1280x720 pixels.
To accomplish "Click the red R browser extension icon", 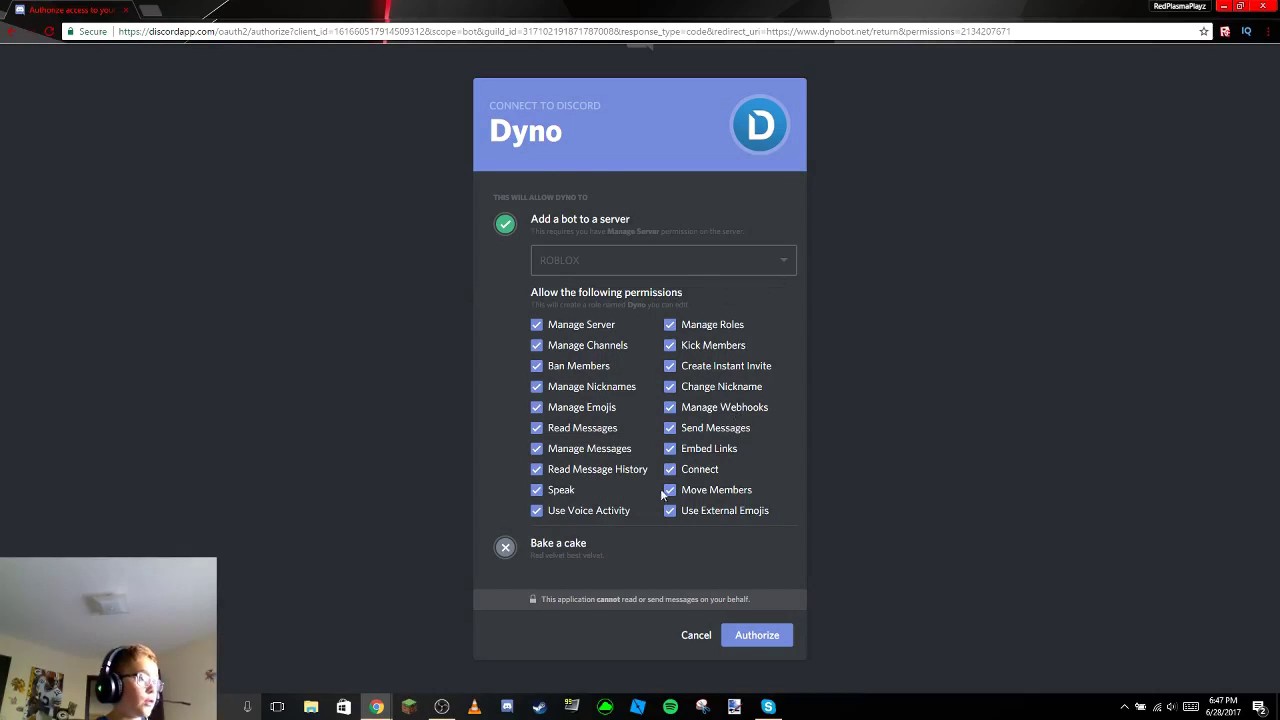I will [x=1225, y=32].
